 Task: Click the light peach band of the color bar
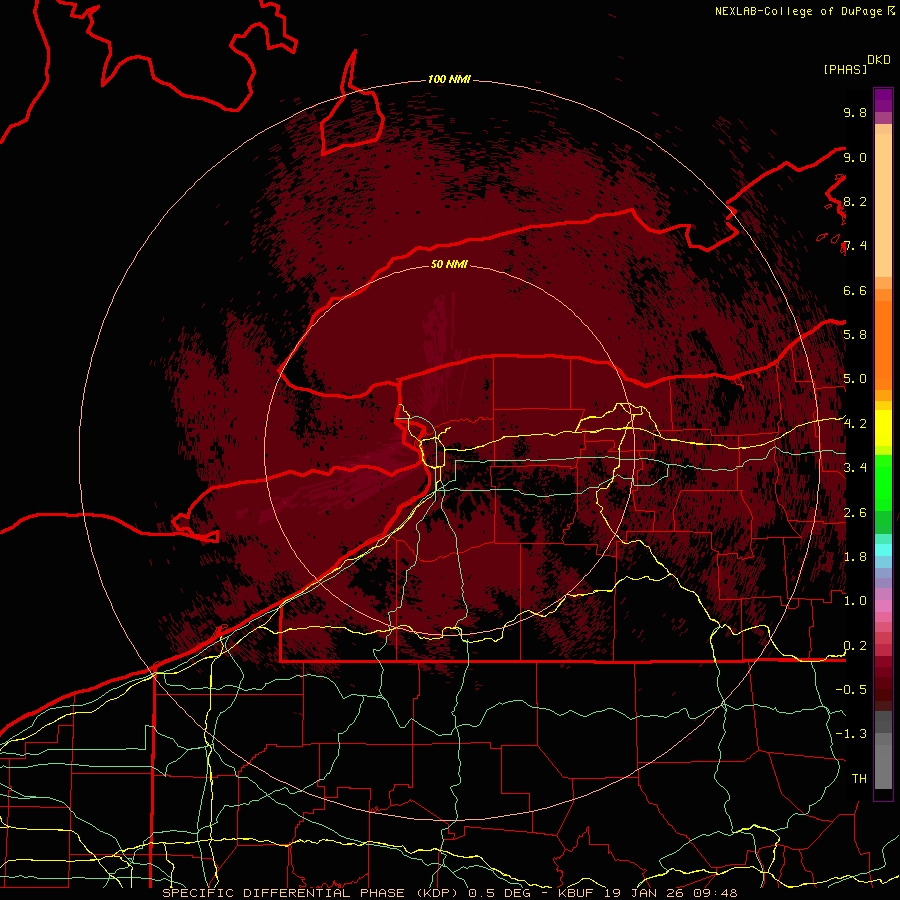883,205
